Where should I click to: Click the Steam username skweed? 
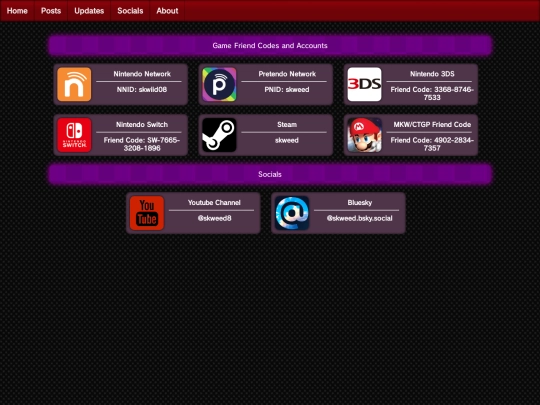coord(287,140)
